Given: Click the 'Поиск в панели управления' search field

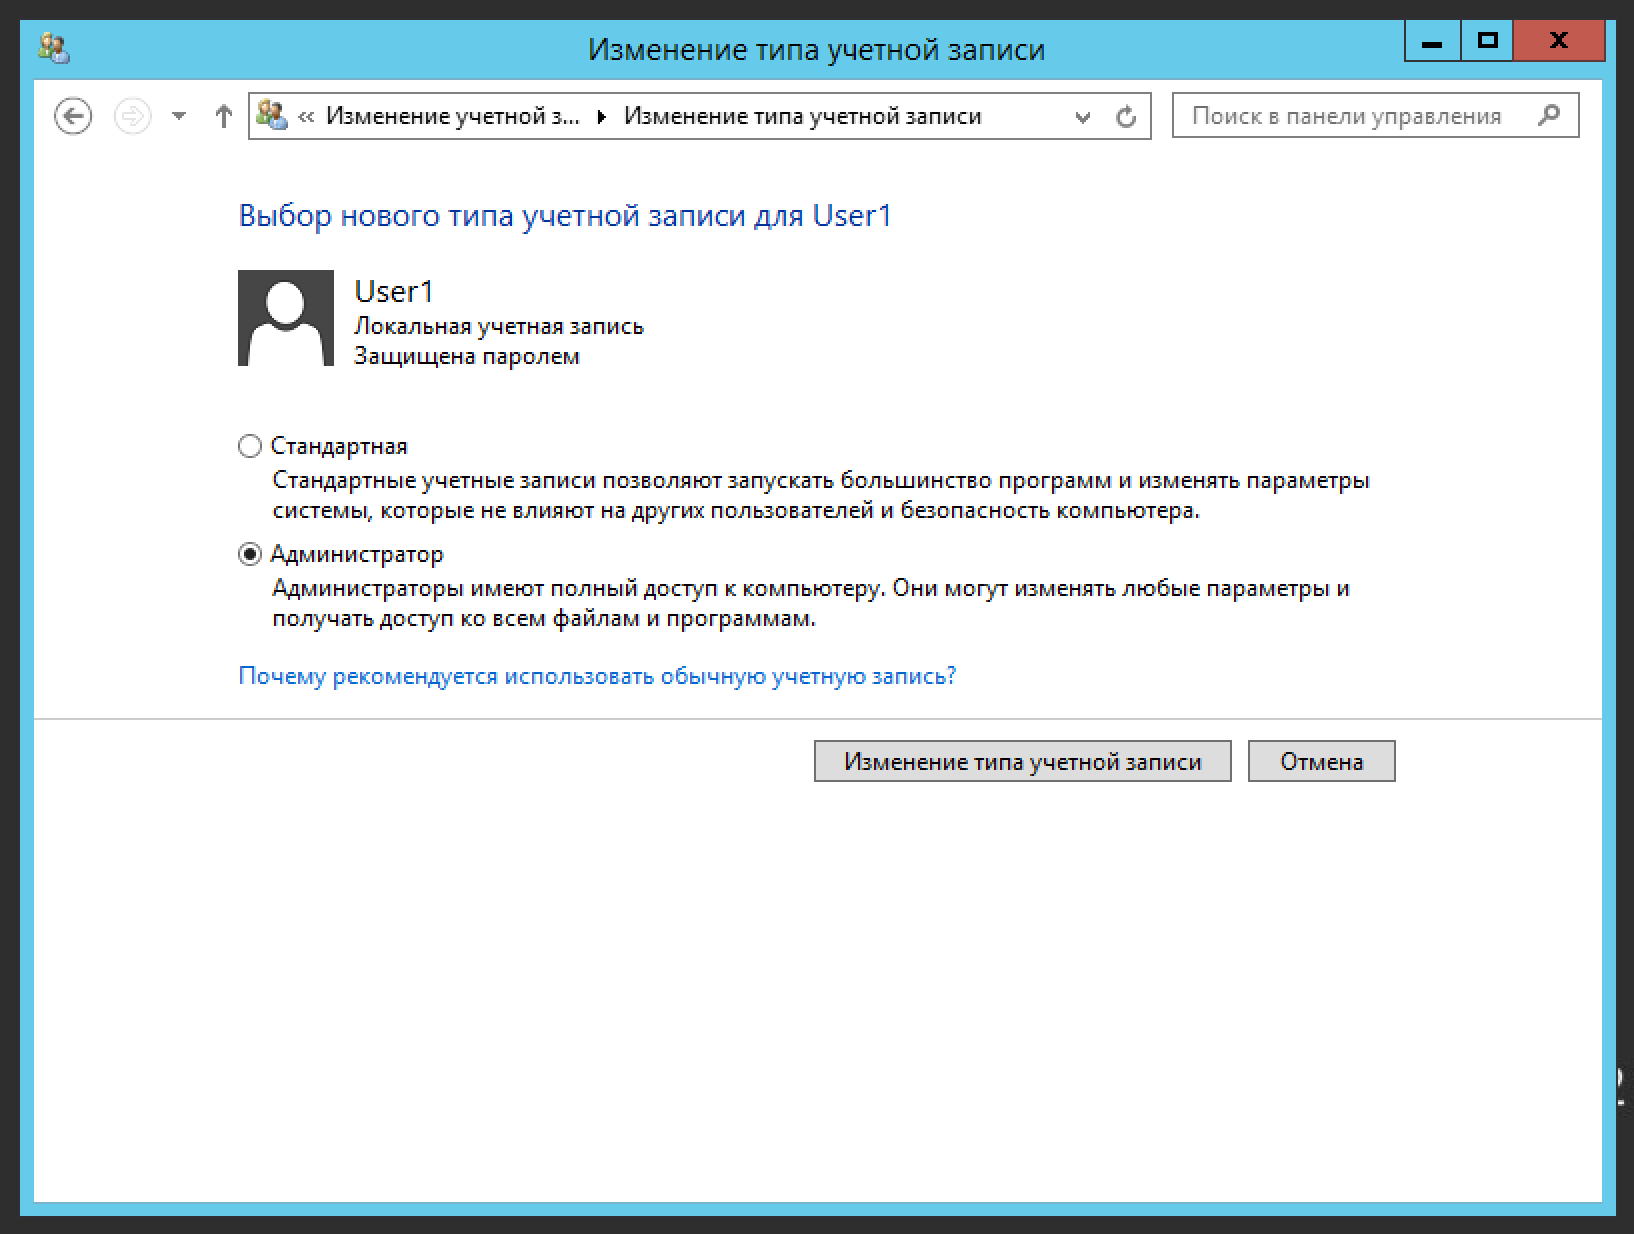Looking at the screenshot, I should (1375, 116).
